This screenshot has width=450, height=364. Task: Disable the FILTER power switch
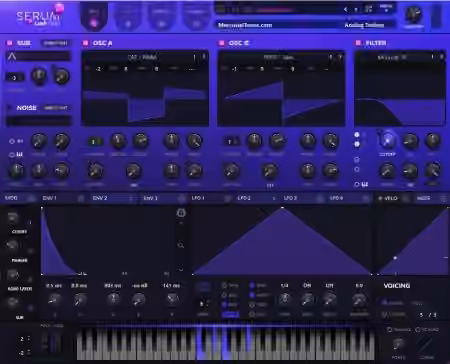point(358,43)
